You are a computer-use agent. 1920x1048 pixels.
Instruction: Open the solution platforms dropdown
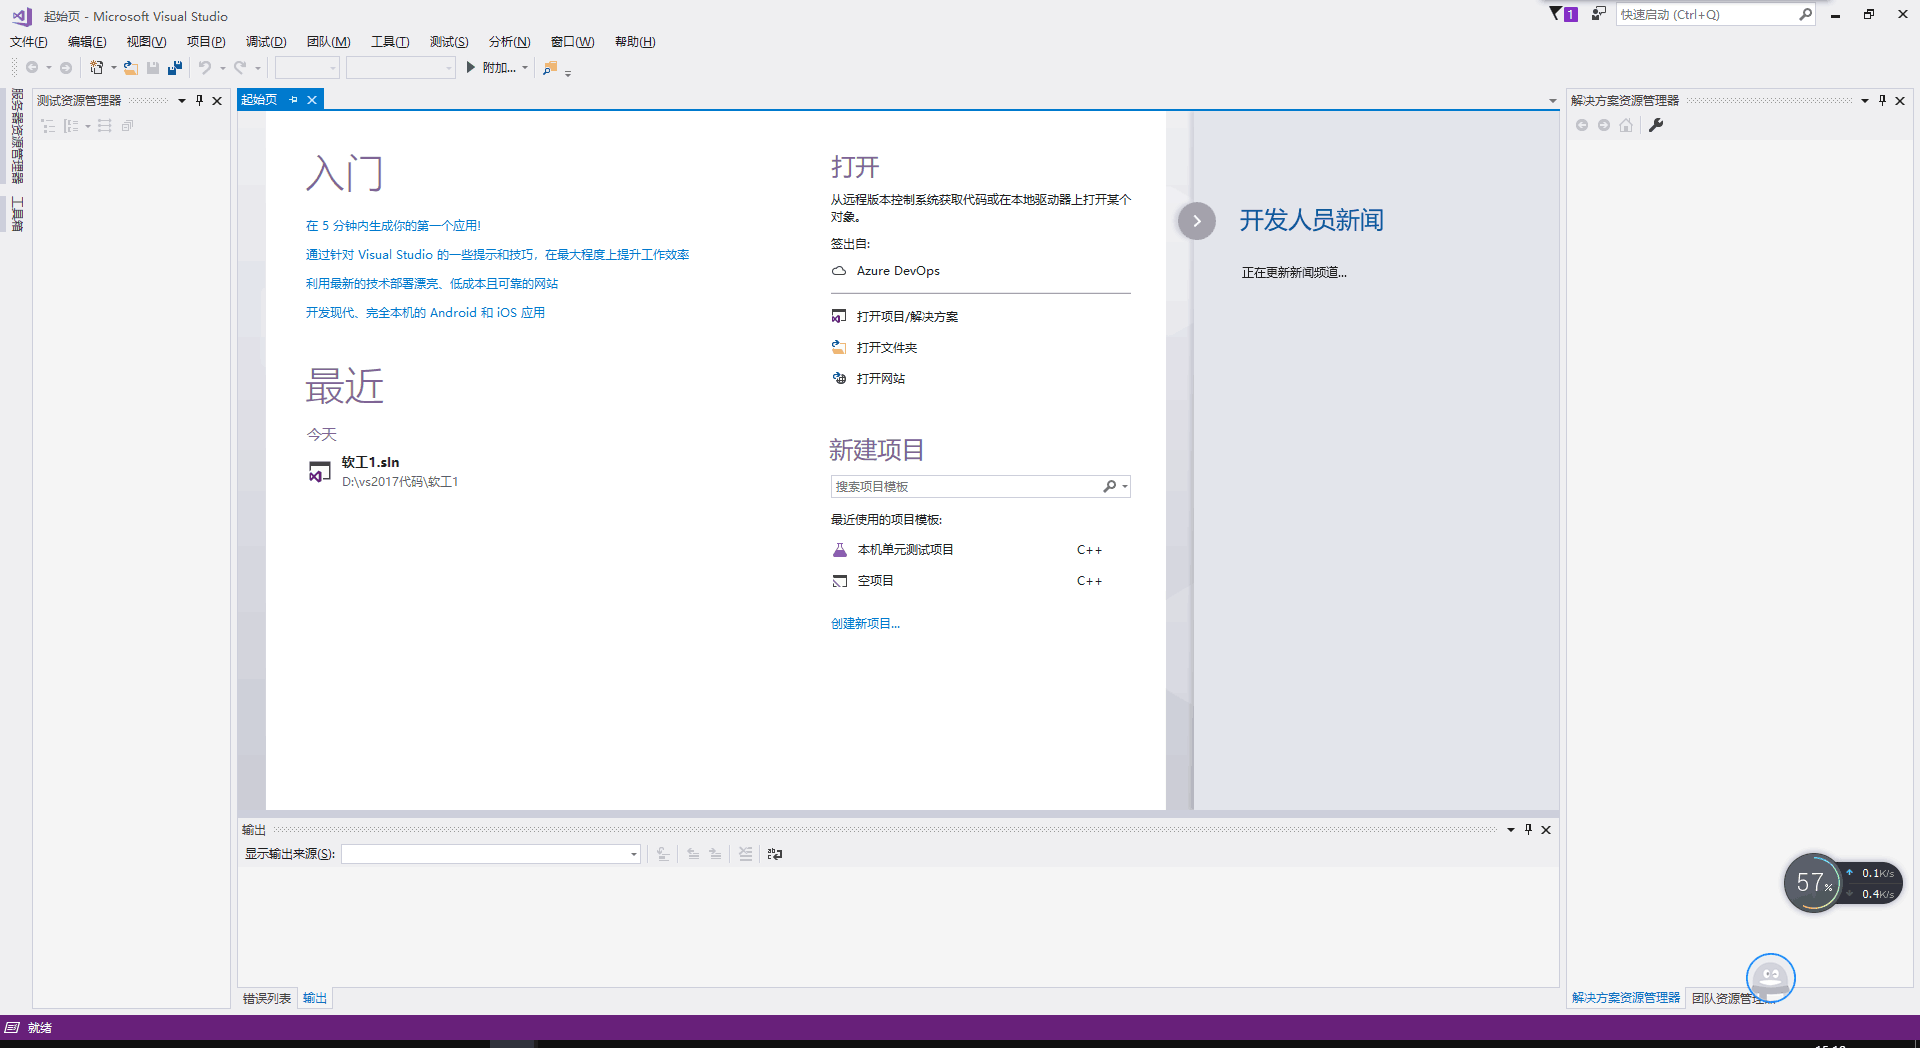coord(400,68)
